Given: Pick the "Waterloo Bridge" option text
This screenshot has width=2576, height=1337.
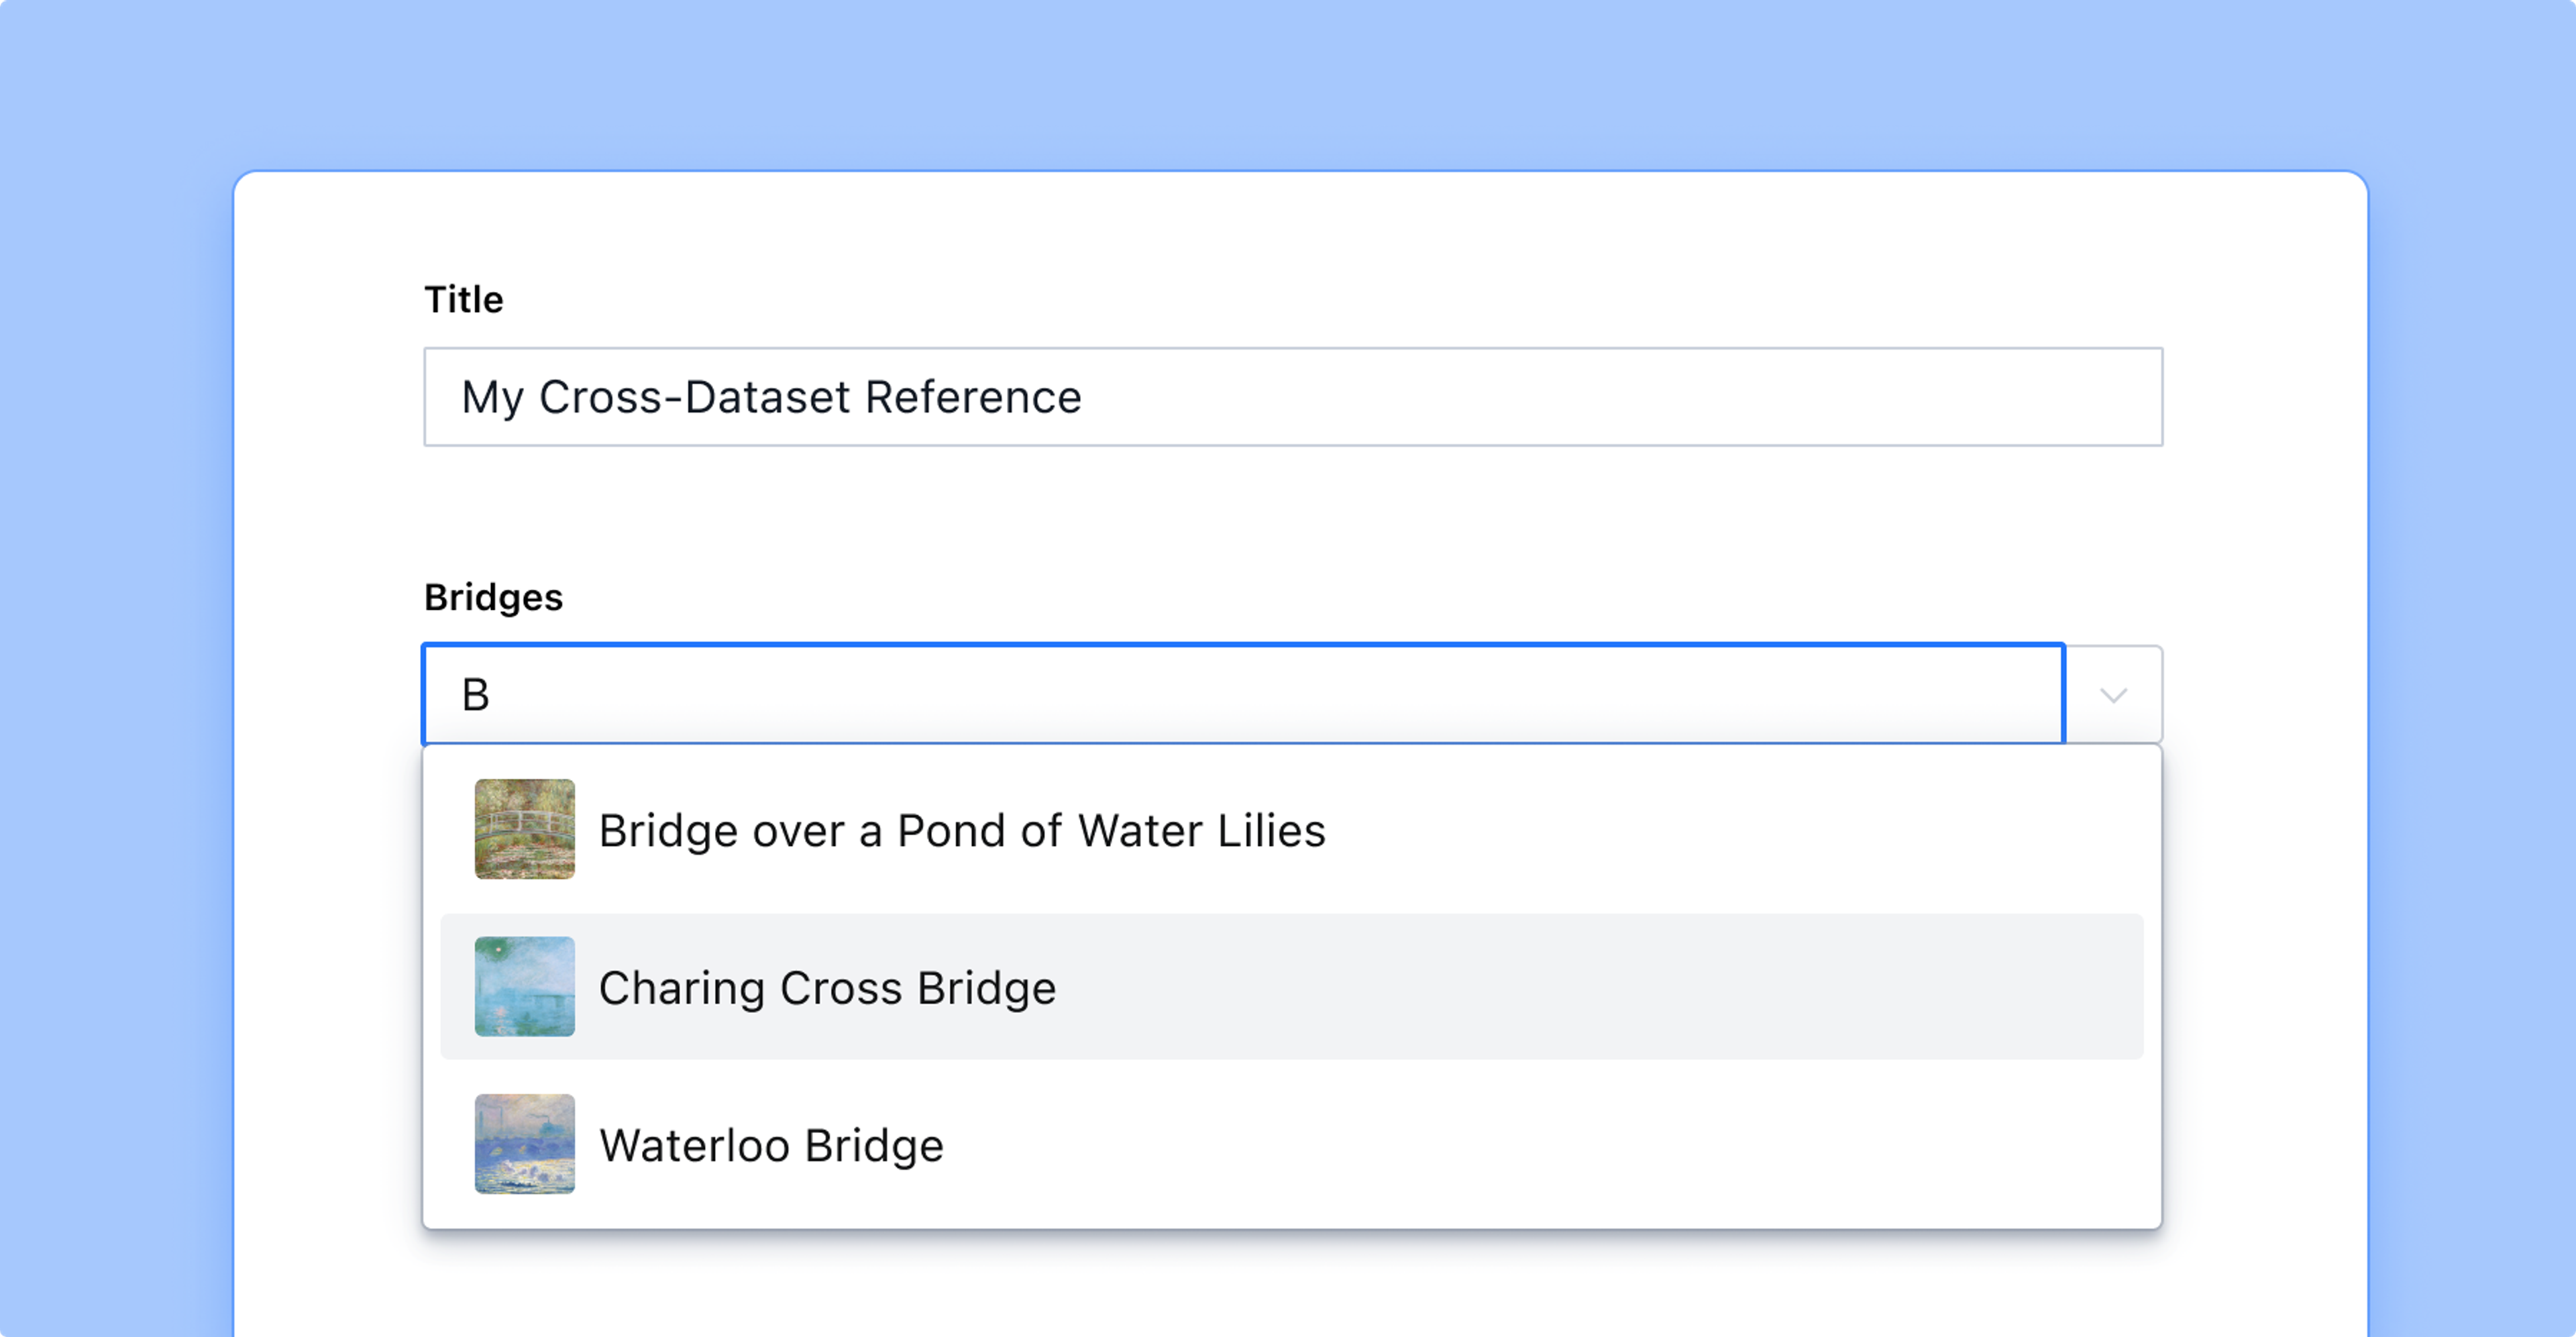Looking at the screenshot, I should 771,1146.
